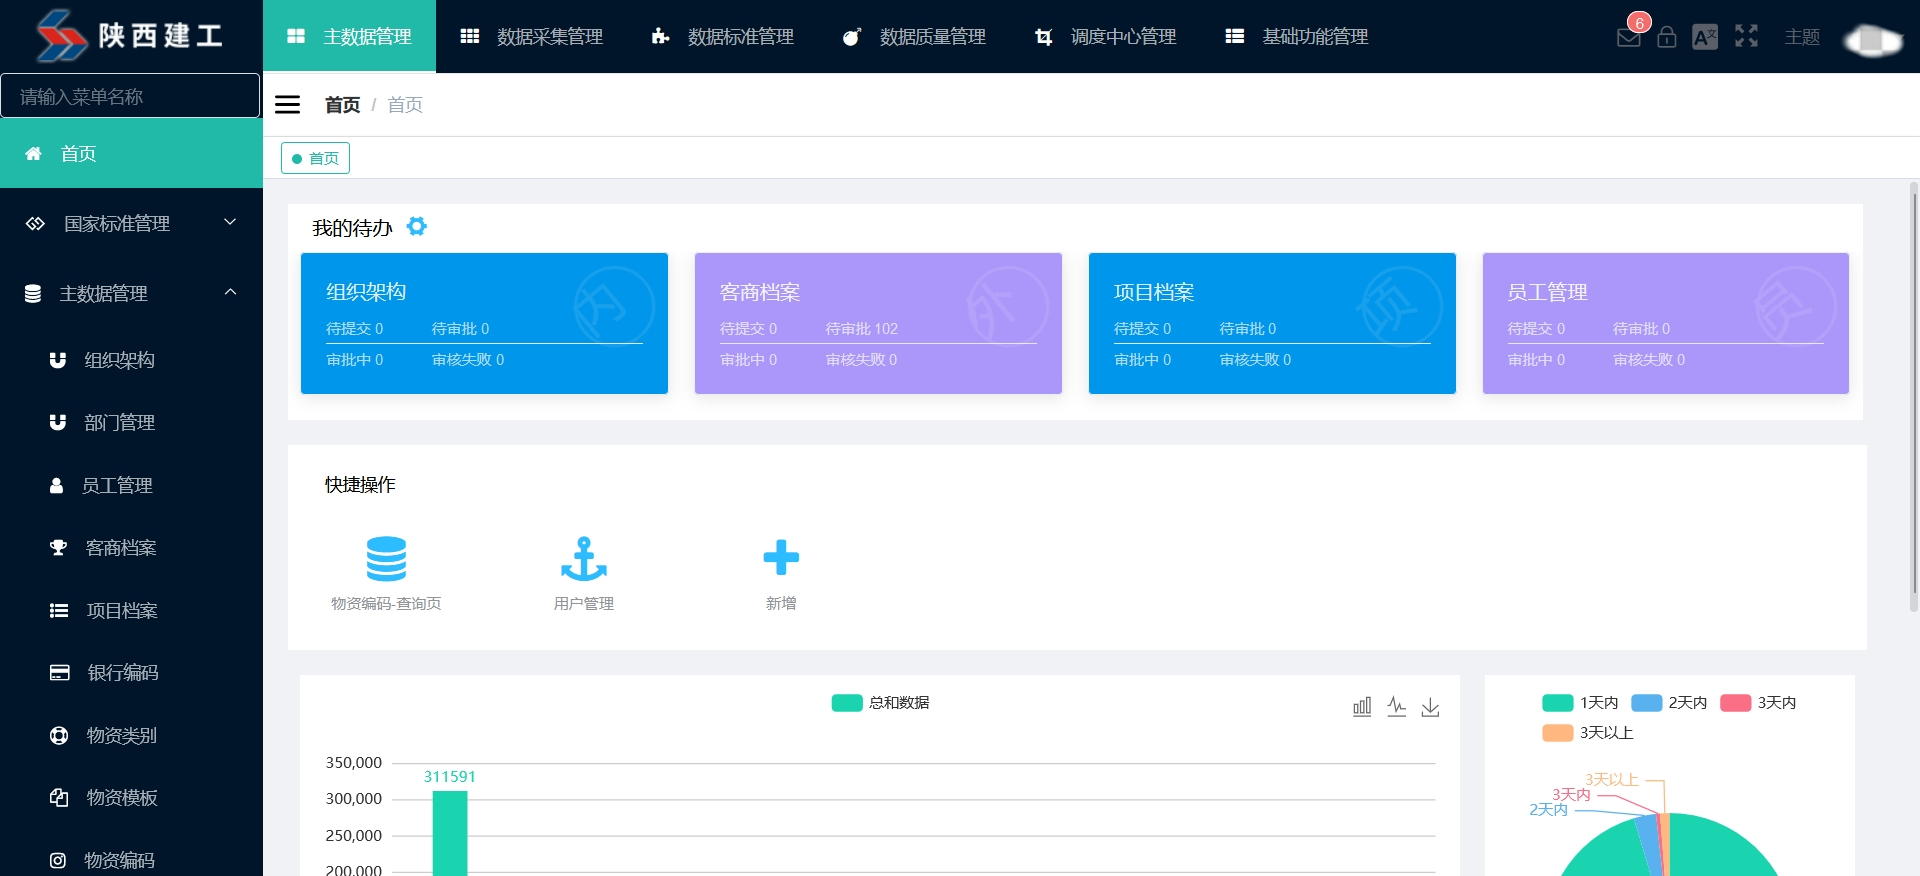Toggle the 2天内 legend item
This screenshot has height=876, width=1920.
(x=1669, y=703)
